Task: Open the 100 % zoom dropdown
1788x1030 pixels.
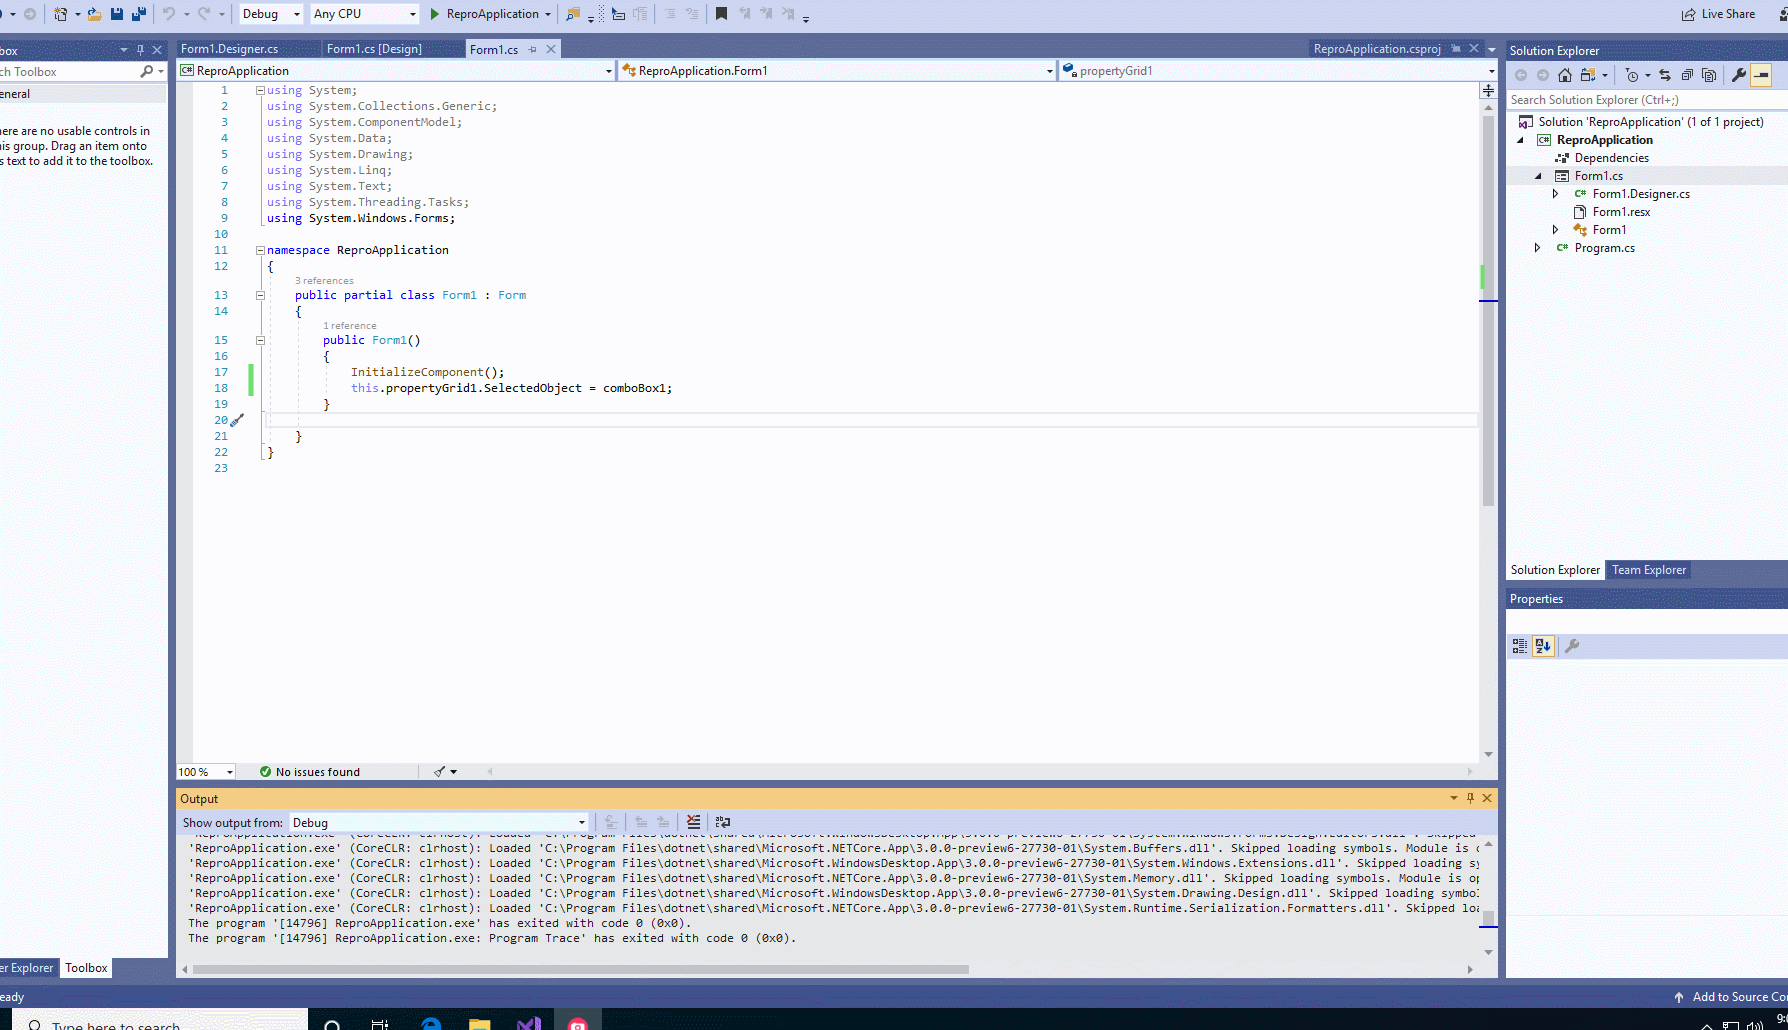Action: pyautogui.click(x=206, y=772)
